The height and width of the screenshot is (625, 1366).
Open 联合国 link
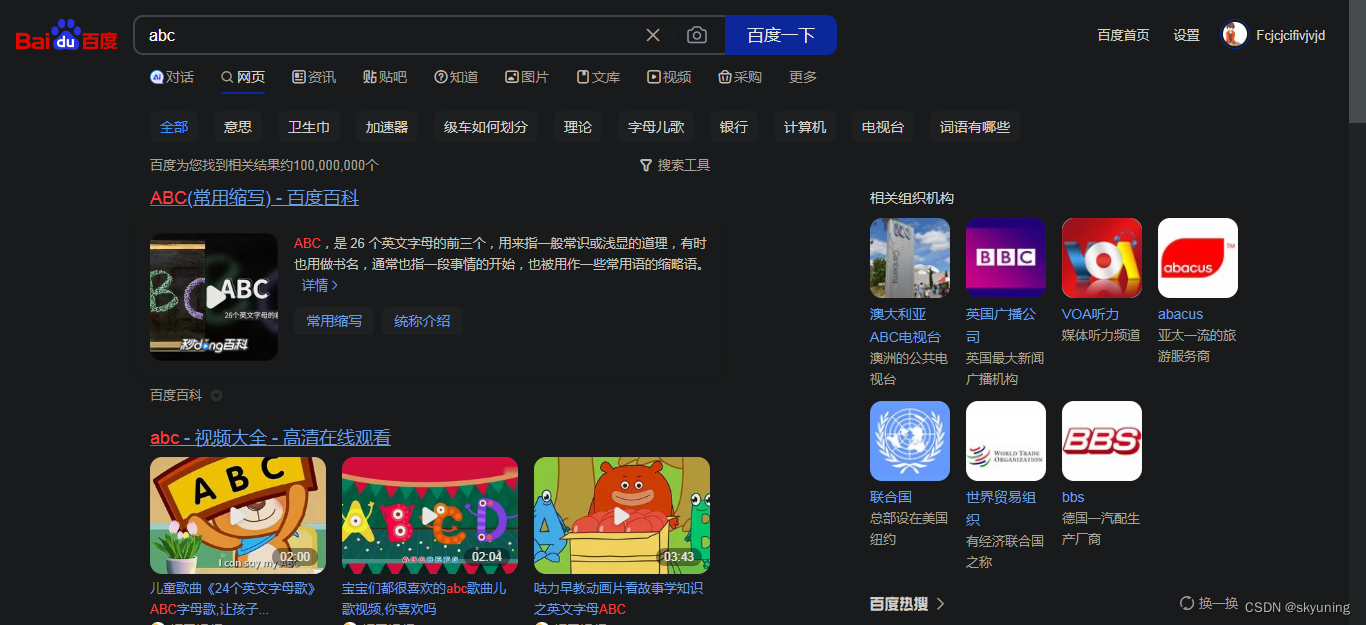pos(891,497)
